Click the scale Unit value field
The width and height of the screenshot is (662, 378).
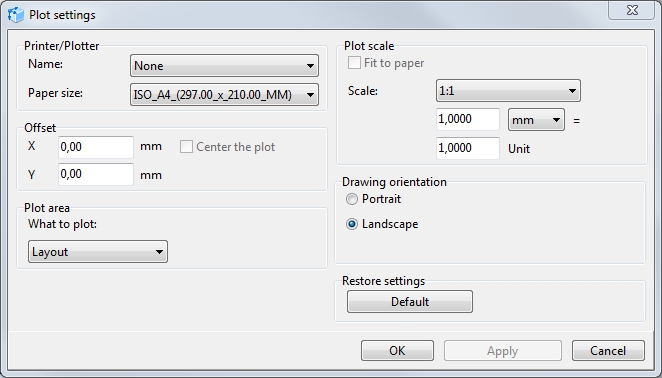tap(468, 148)
